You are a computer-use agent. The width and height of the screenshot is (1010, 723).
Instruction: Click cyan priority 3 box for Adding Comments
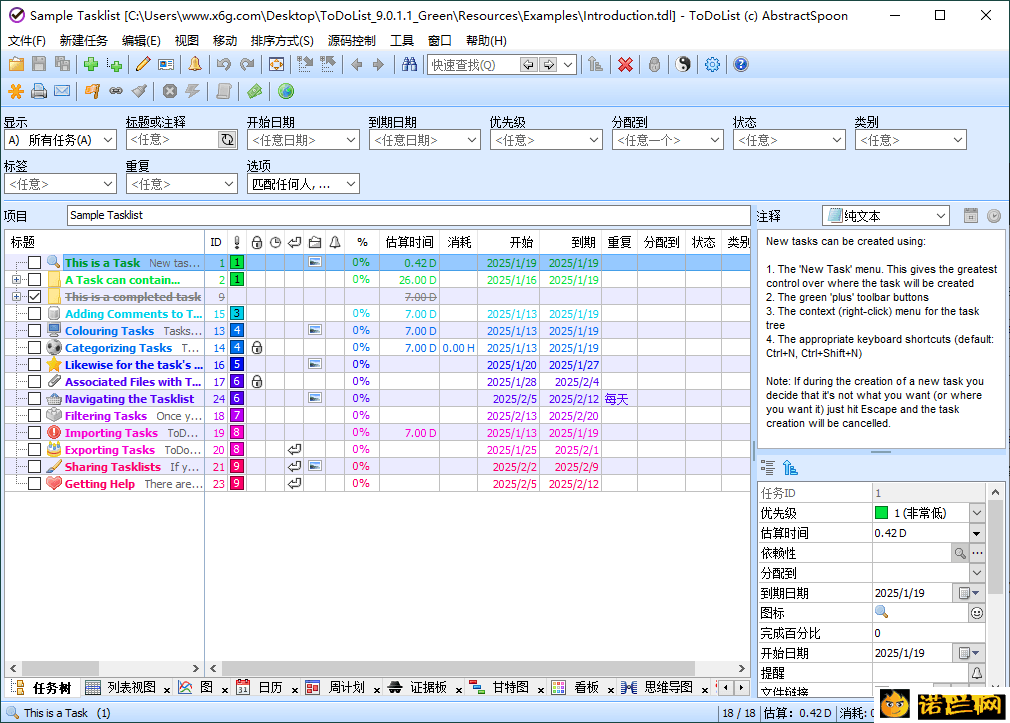pos(237,314)
